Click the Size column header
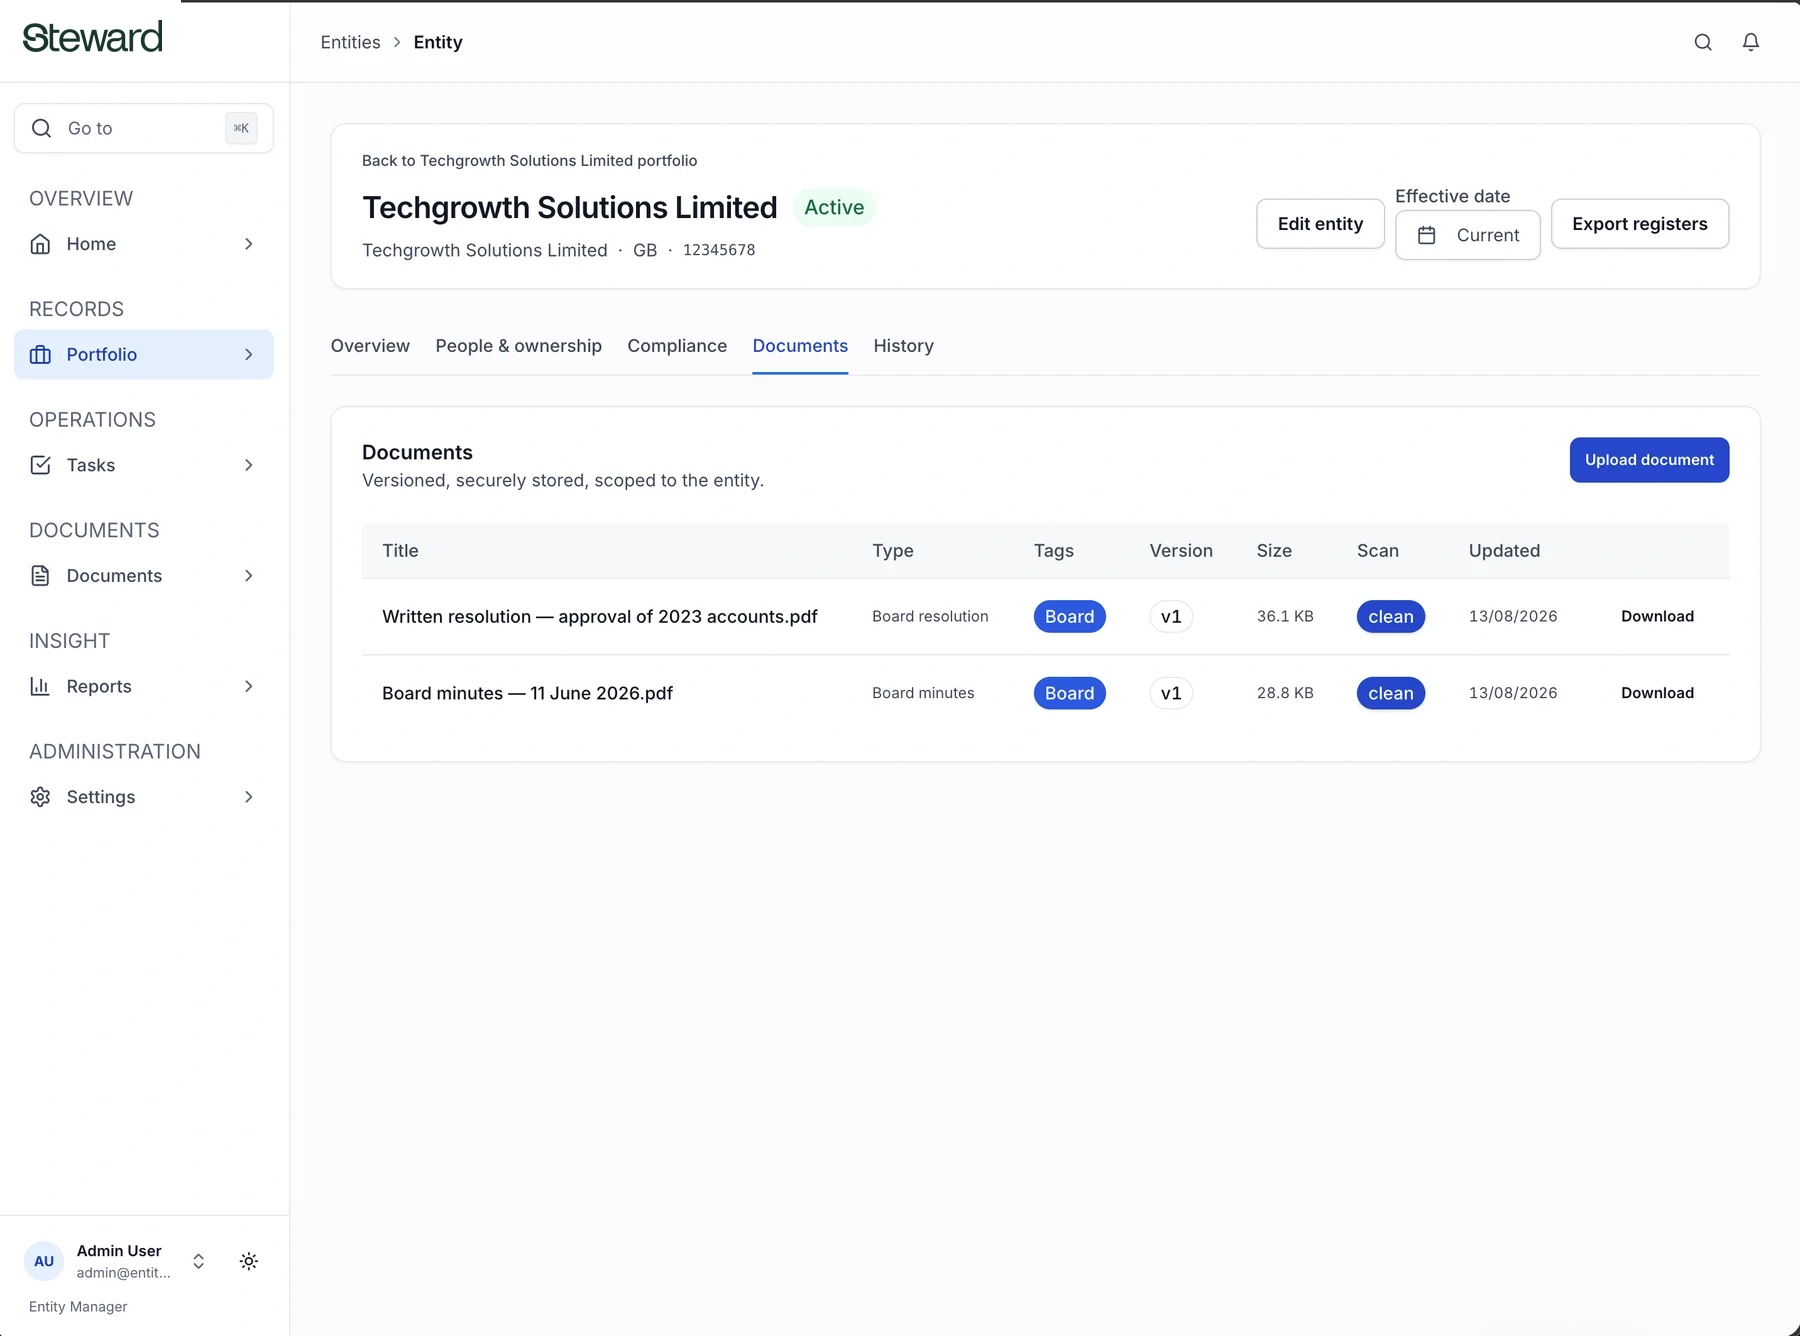Screen dimensions: 1800x1336 point(1274,551)
